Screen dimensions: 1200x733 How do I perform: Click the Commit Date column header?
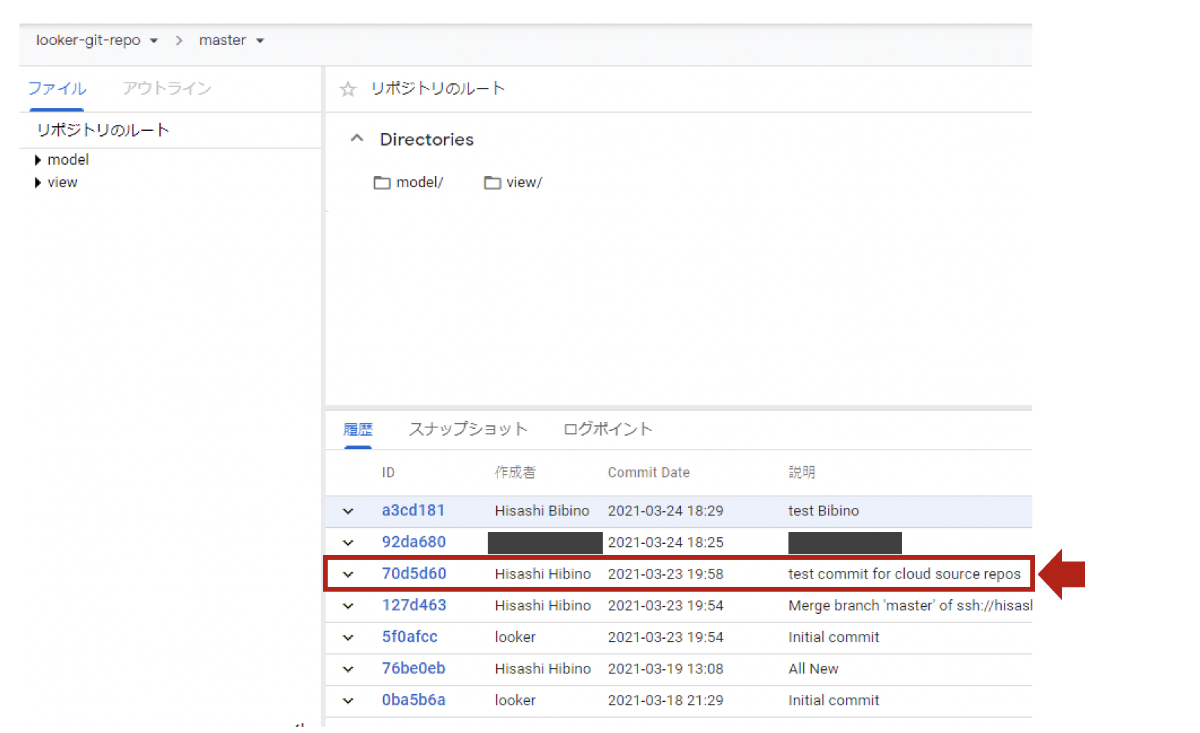(649, 473)
